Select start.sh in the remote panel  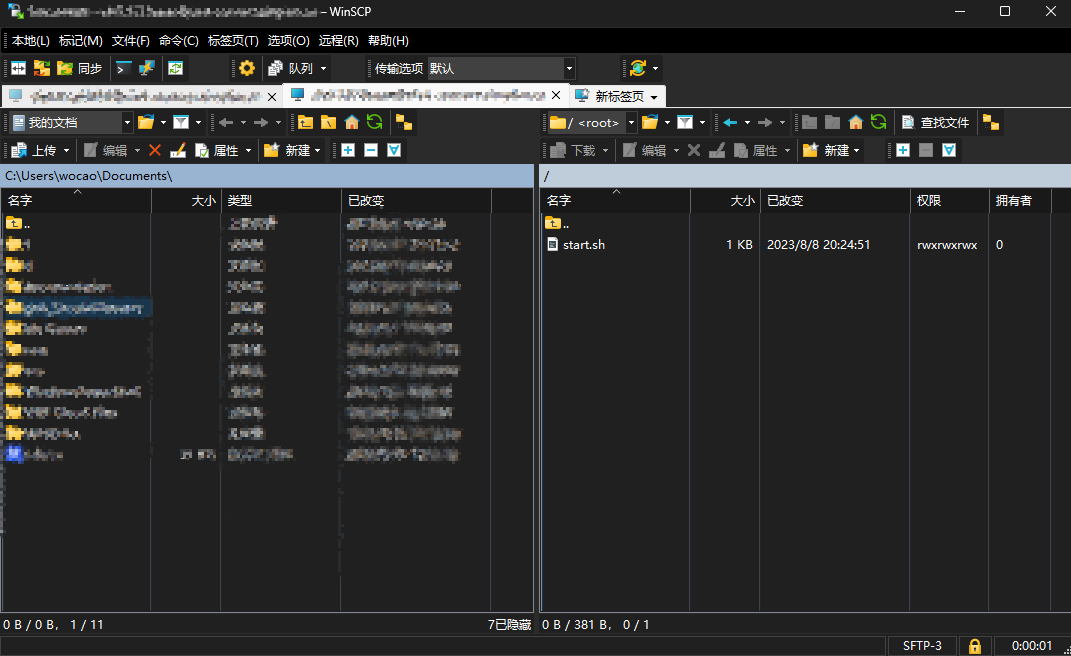coord(584,245)
